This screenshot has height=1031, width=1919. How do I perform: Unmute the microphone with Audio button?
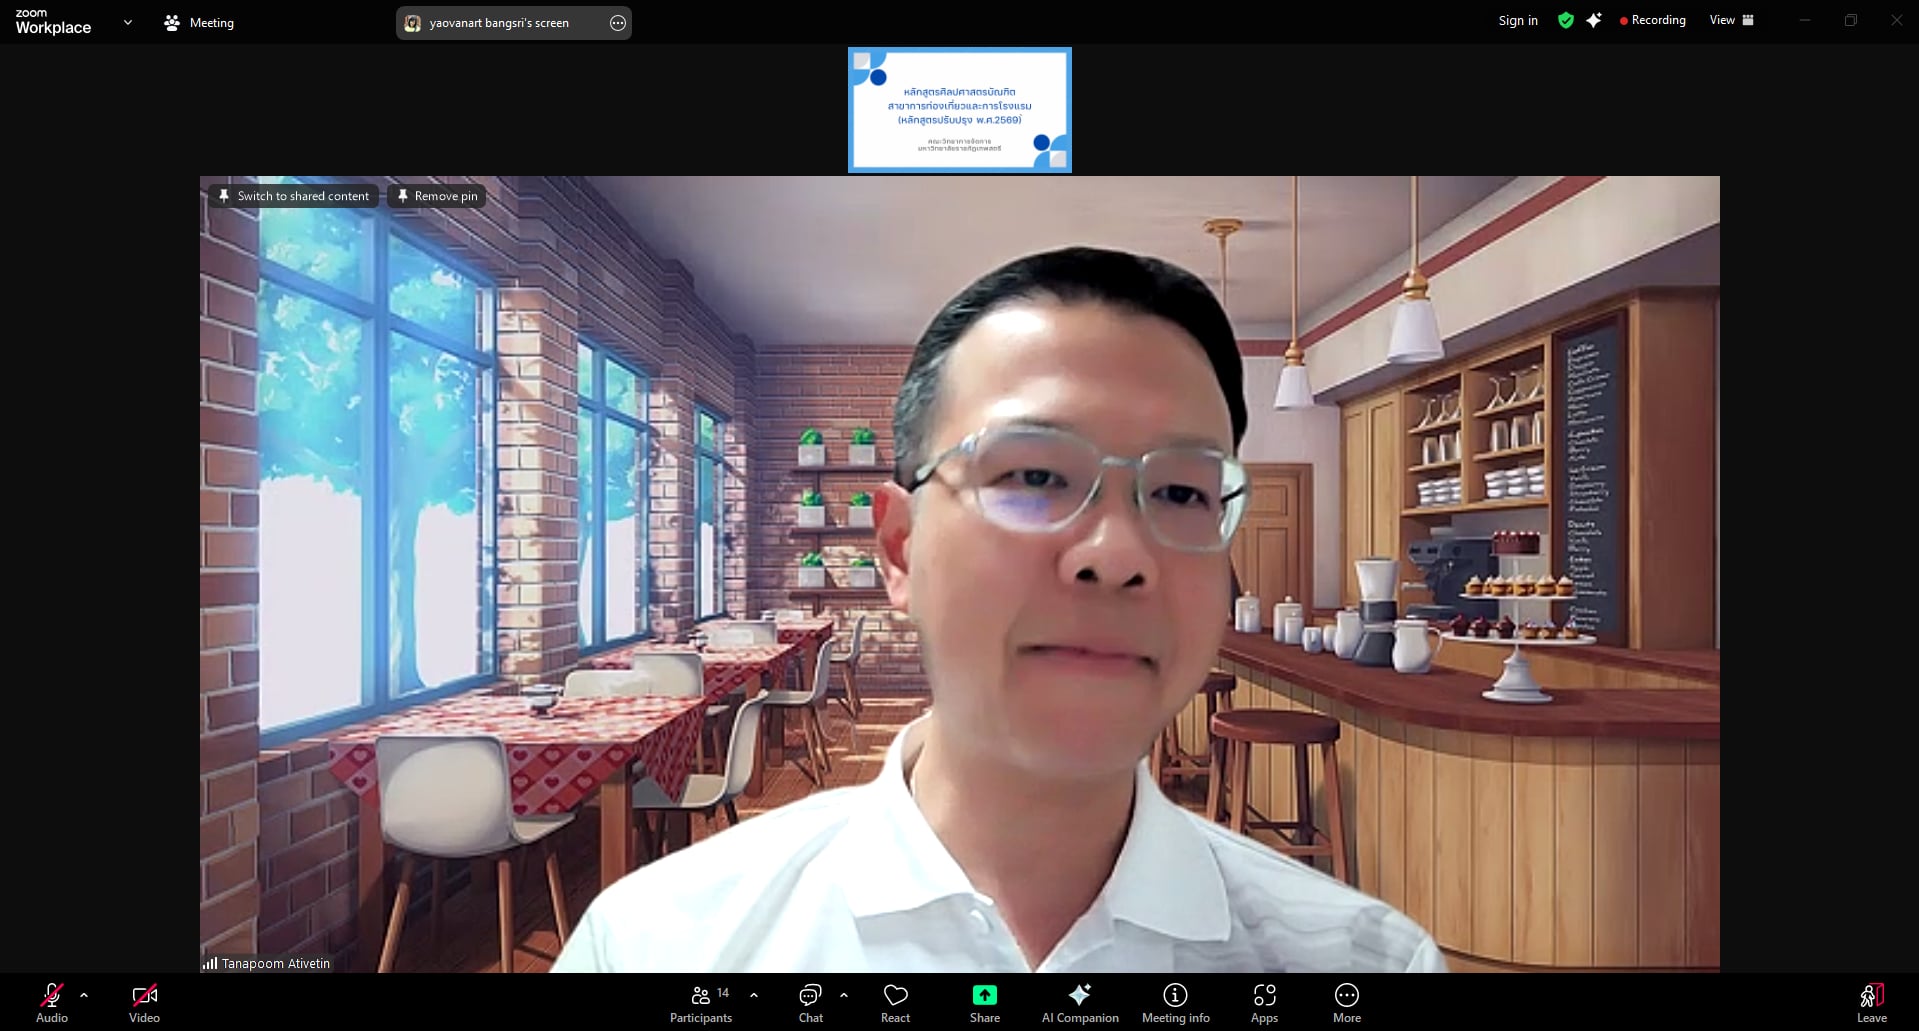(51, 1002)
